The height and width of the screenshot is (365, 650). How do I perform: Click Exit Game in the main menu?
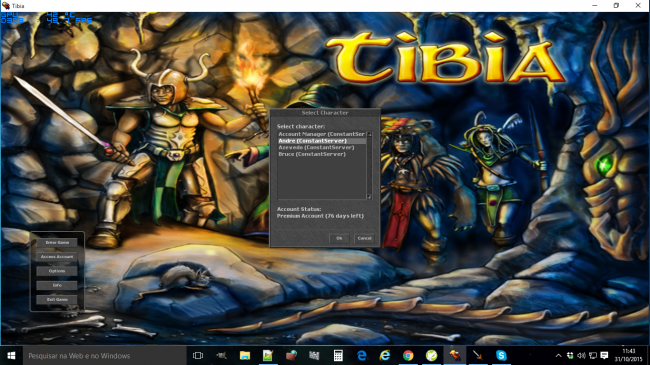tap(57, 299)
